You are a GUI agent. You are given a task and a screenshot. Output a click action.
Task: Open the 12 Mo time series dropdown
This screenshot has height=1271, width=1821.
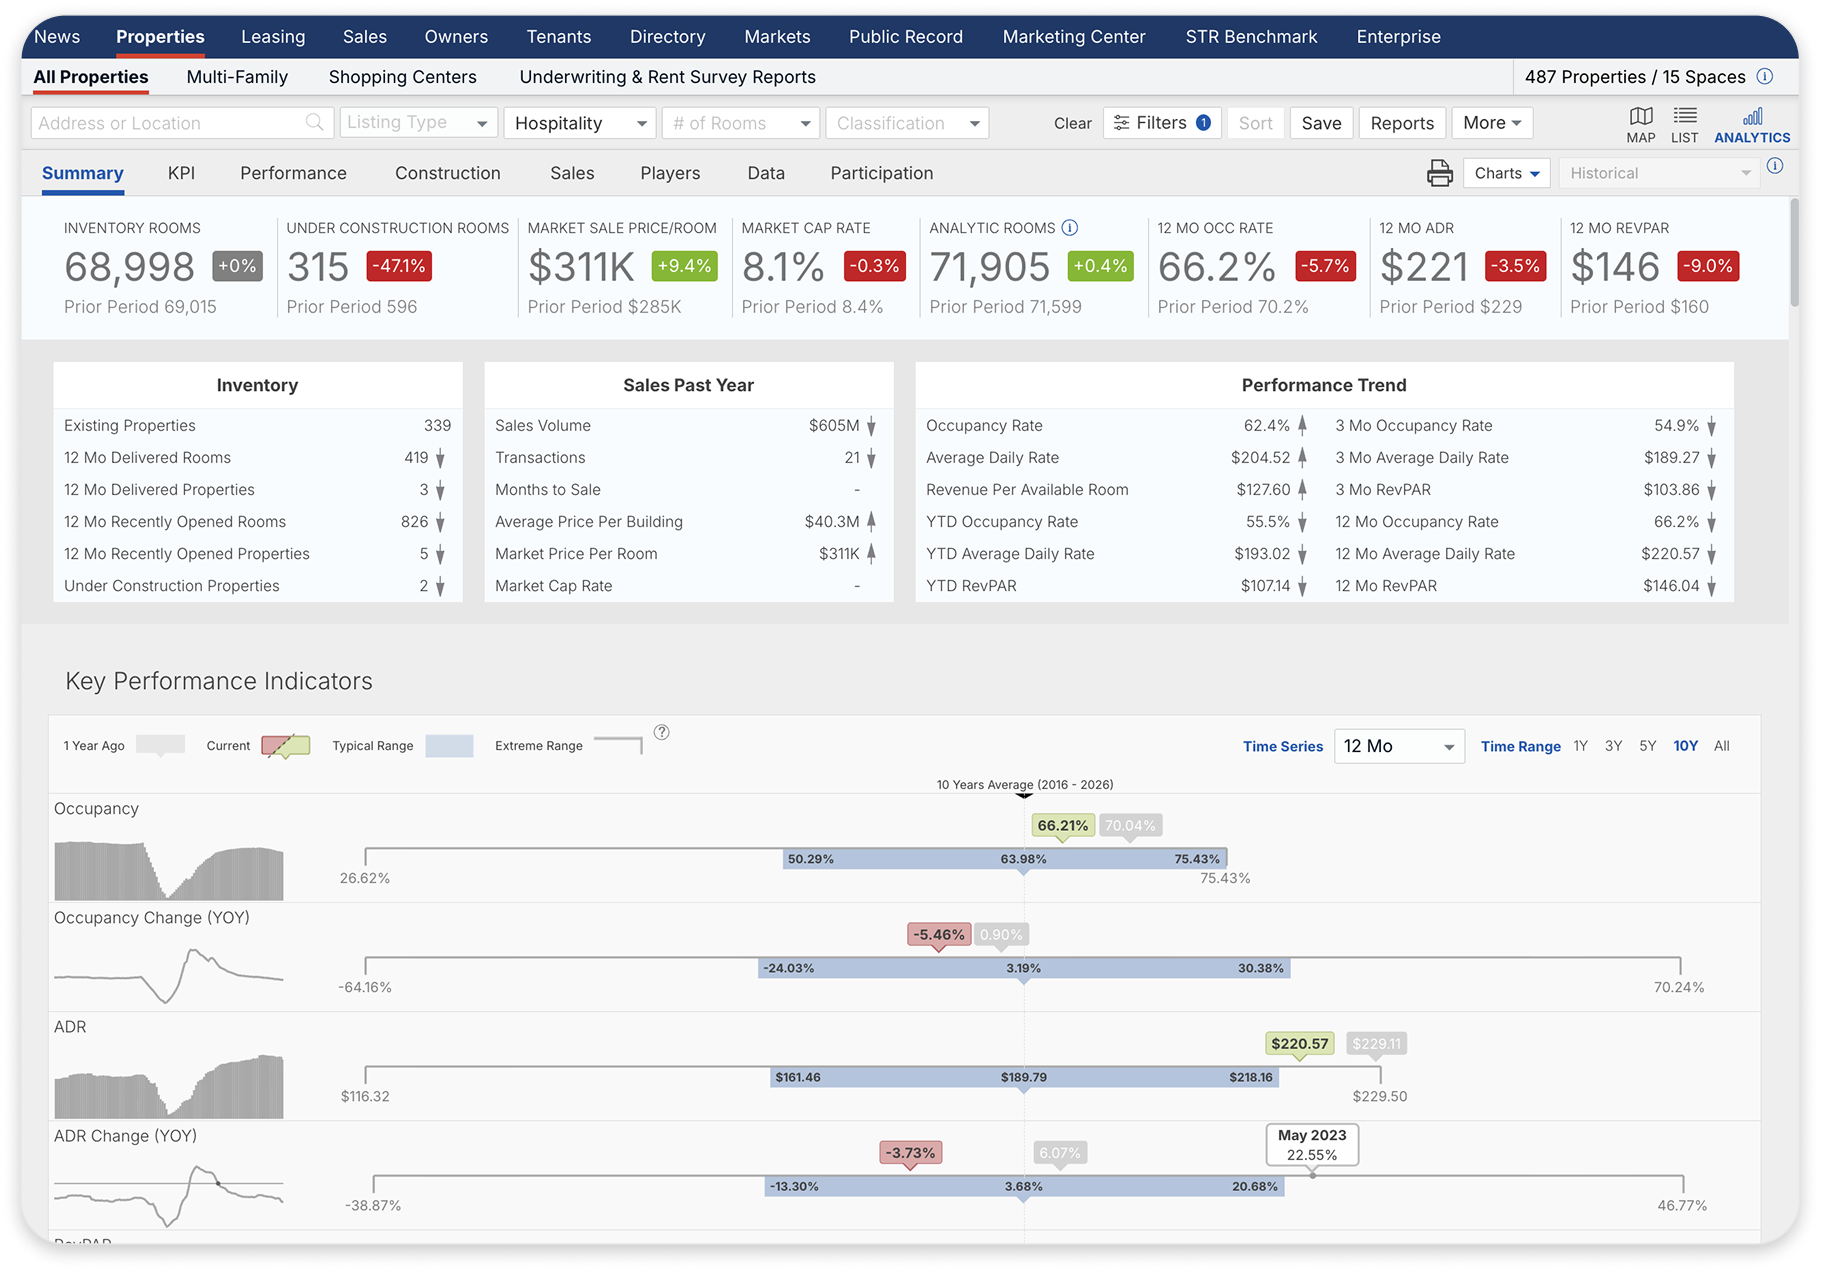click(x=1398, y=746)
